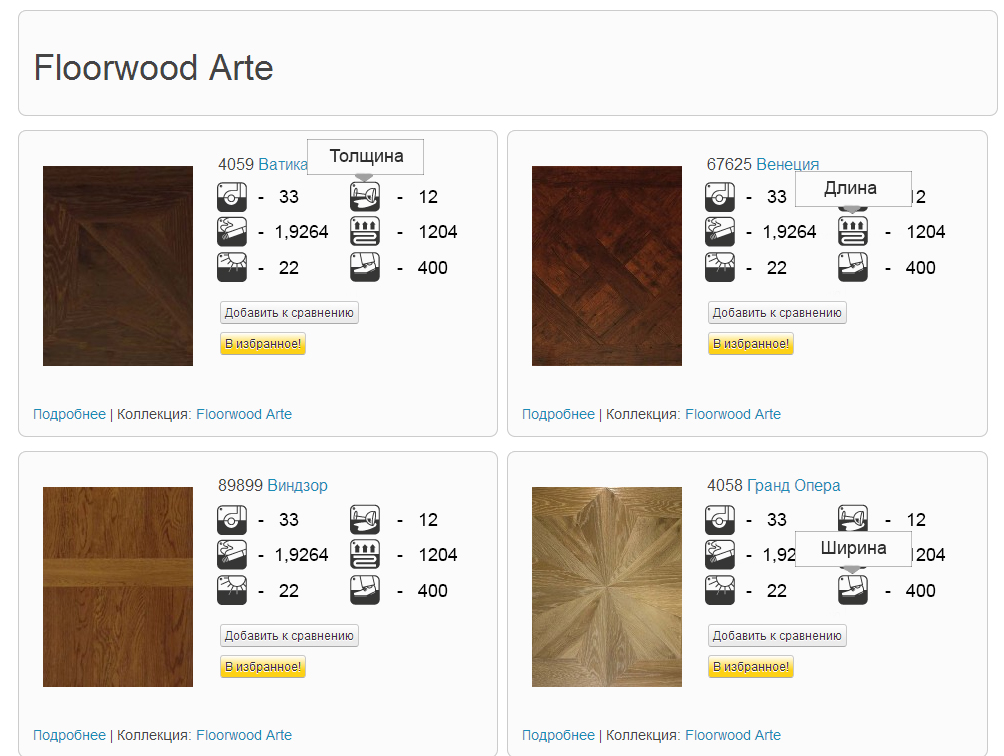Viewport: 1004px width, 756px height.
Task: Click value 12 in product 4059 card
Action: click(x=428, y=197)
